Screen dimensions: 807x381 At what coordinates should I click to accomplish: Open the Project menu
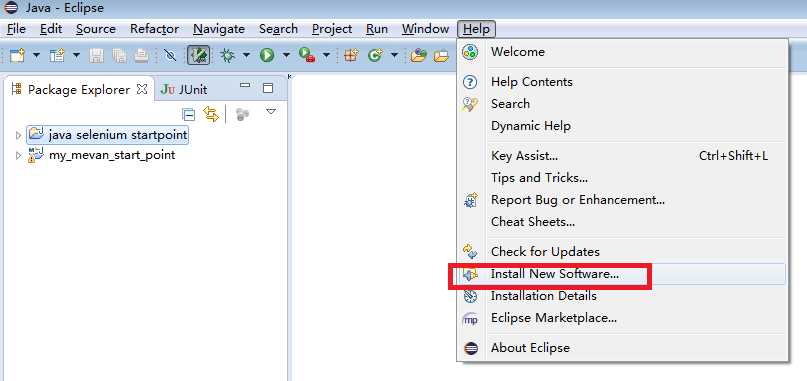332,29
